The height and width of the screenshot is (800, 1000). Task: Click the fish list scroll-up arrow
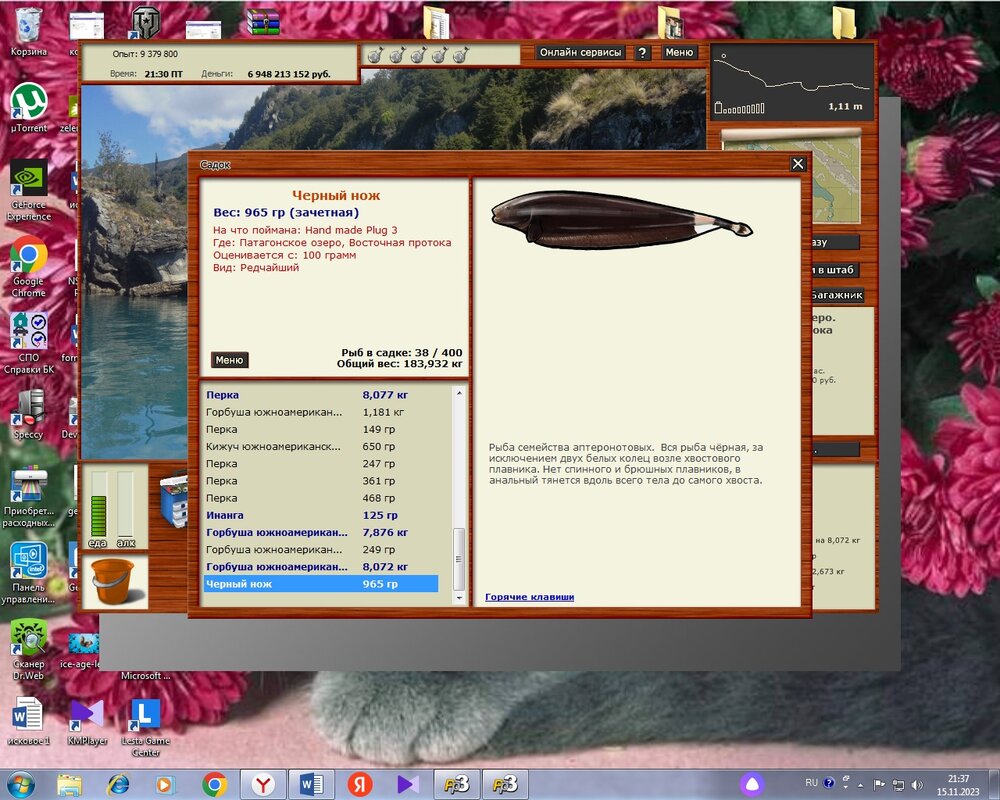(x=459, y=394)
